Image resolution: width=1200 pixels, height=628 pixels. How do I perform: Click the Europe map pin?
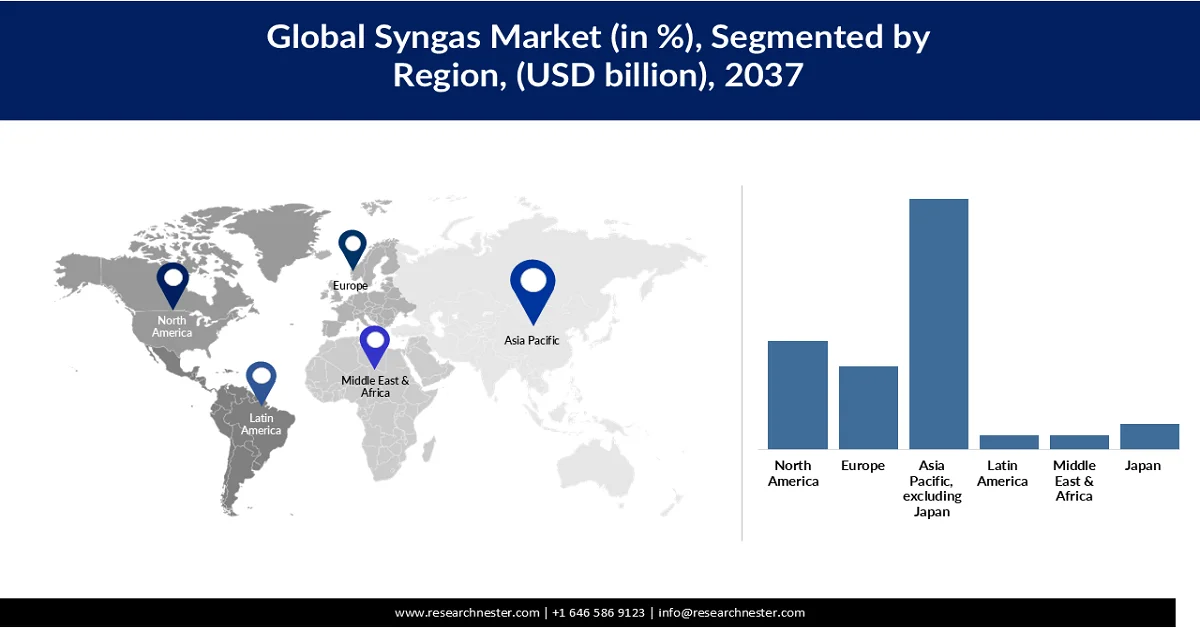[x=352, y=251]
